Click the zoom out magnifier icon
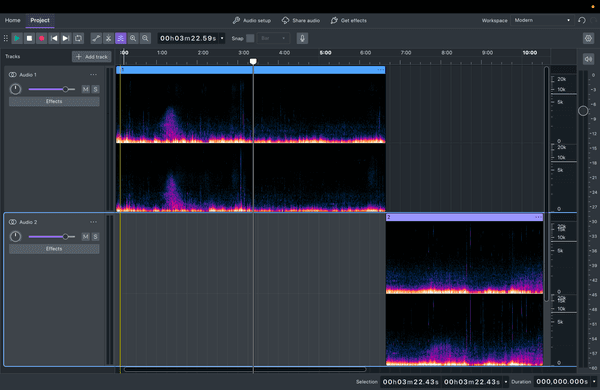This screenshot has width=600, height=390. pos(145,38)
